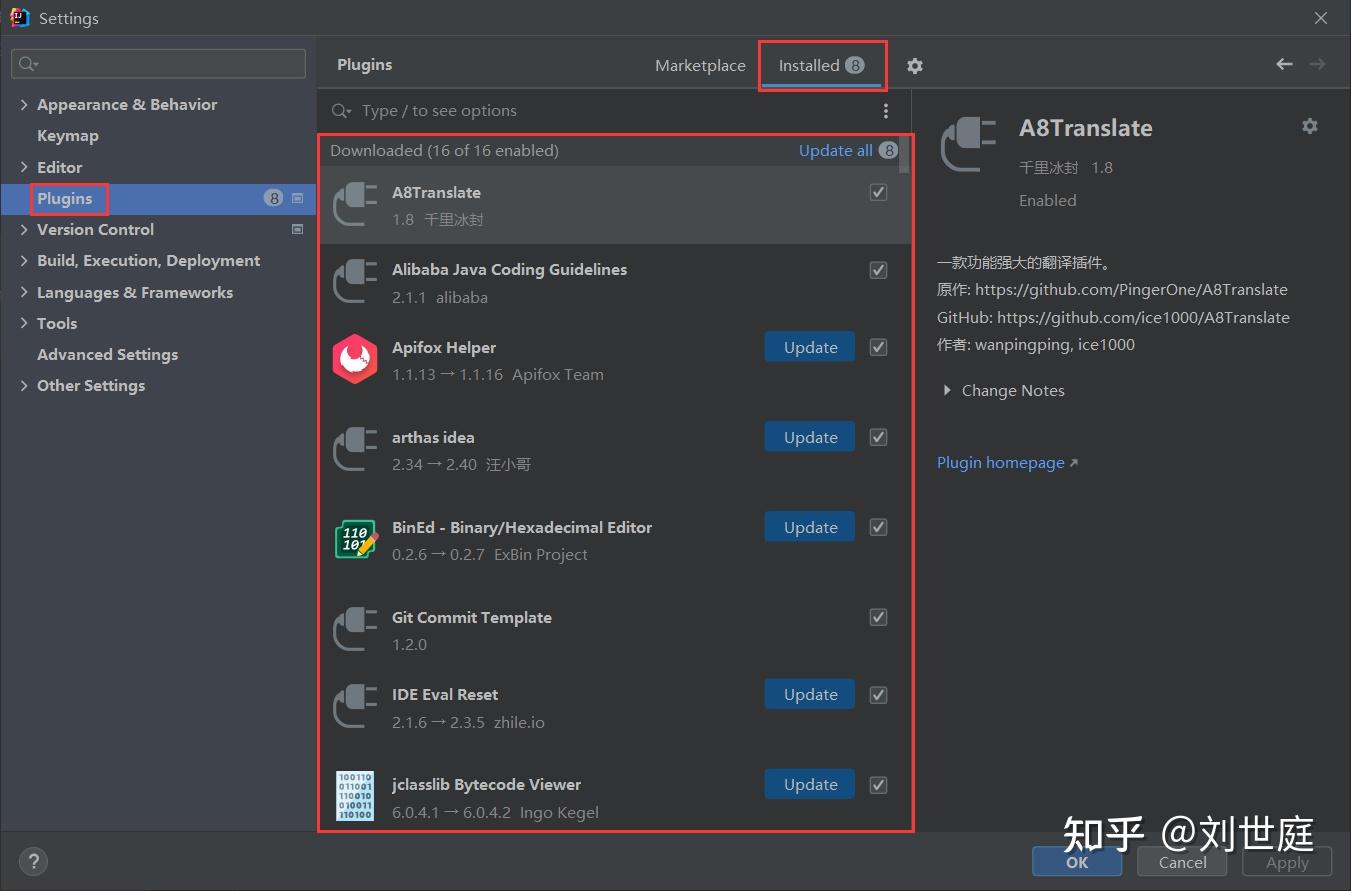Click the Cancel button
The image size is (1351, 891).
1182,862
